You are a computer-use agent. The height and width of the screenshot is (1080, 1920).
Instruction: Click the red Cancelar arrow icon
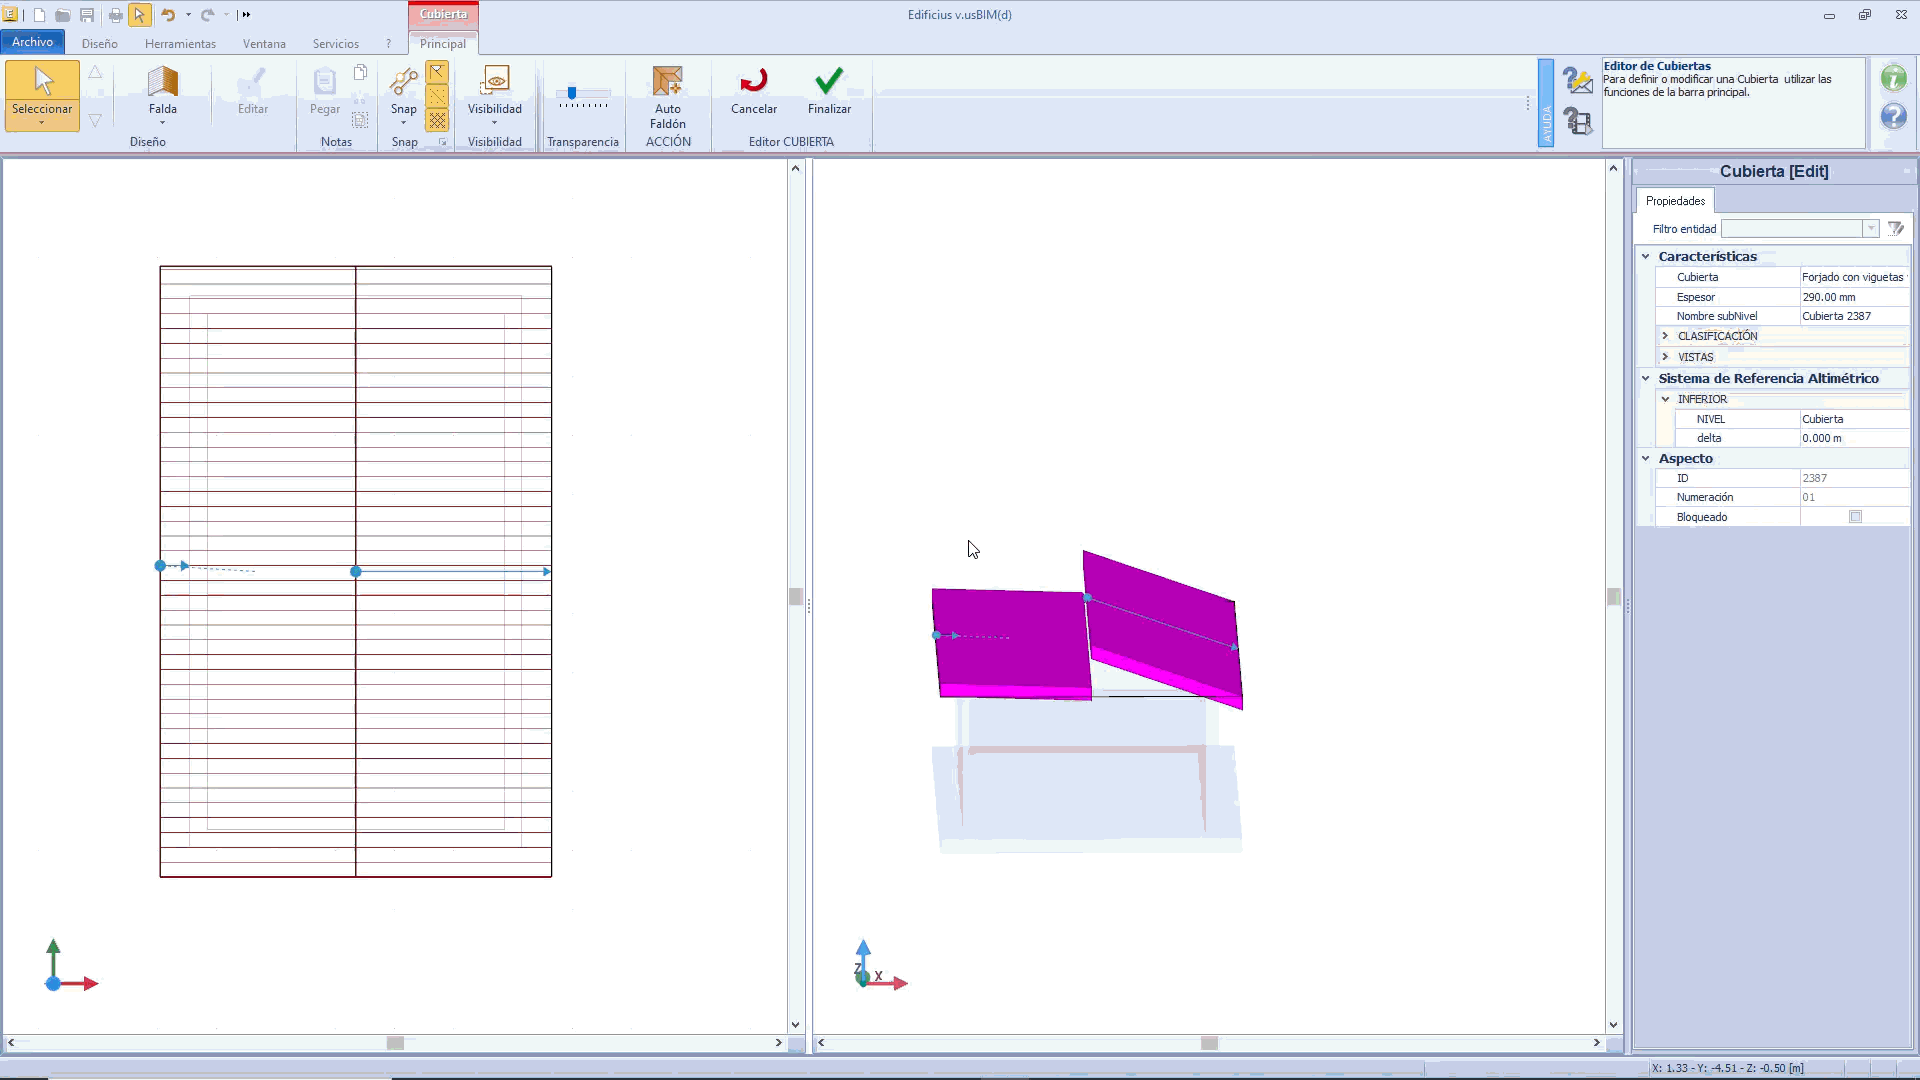(x=753, y=81)
